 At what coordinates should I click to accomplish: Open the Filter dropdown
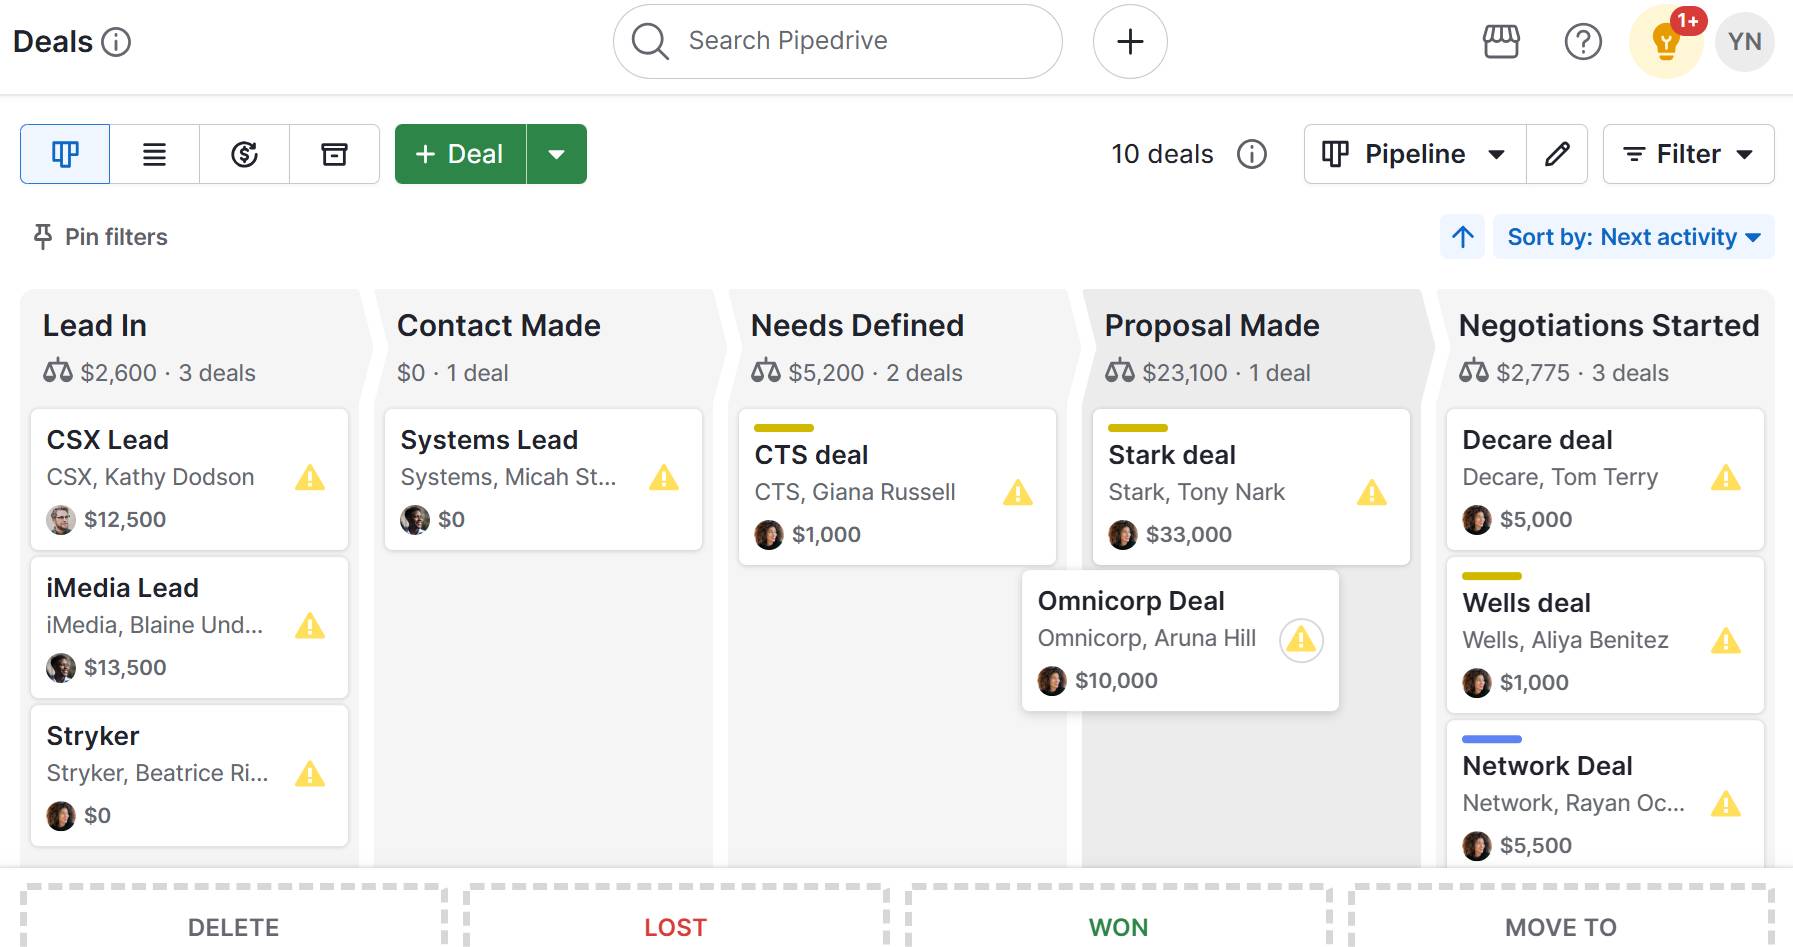[1687, 154]
